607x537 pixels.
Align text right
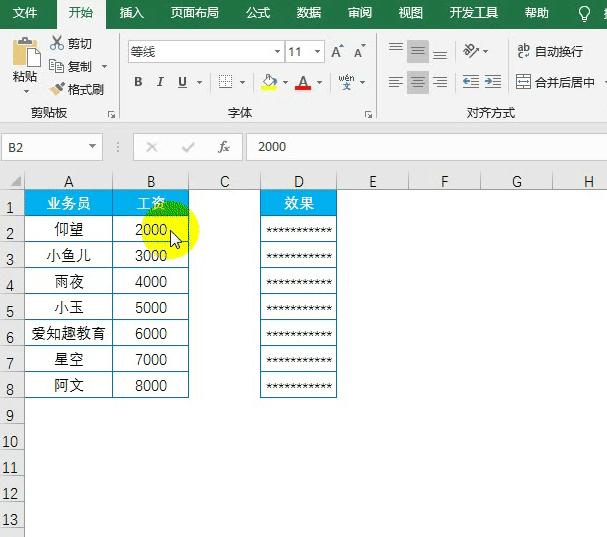point(440,82)
